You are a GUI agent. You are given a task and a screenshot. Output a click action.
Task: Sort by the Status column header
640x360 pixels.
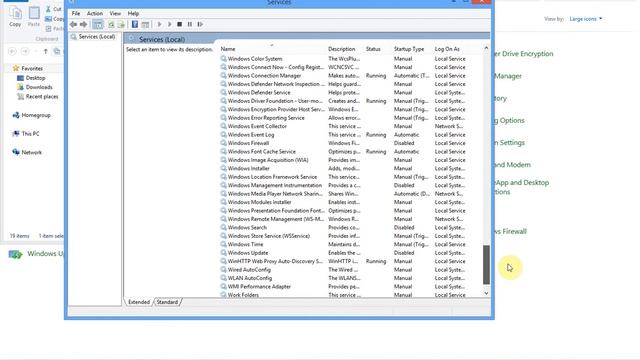pos(373,49)
